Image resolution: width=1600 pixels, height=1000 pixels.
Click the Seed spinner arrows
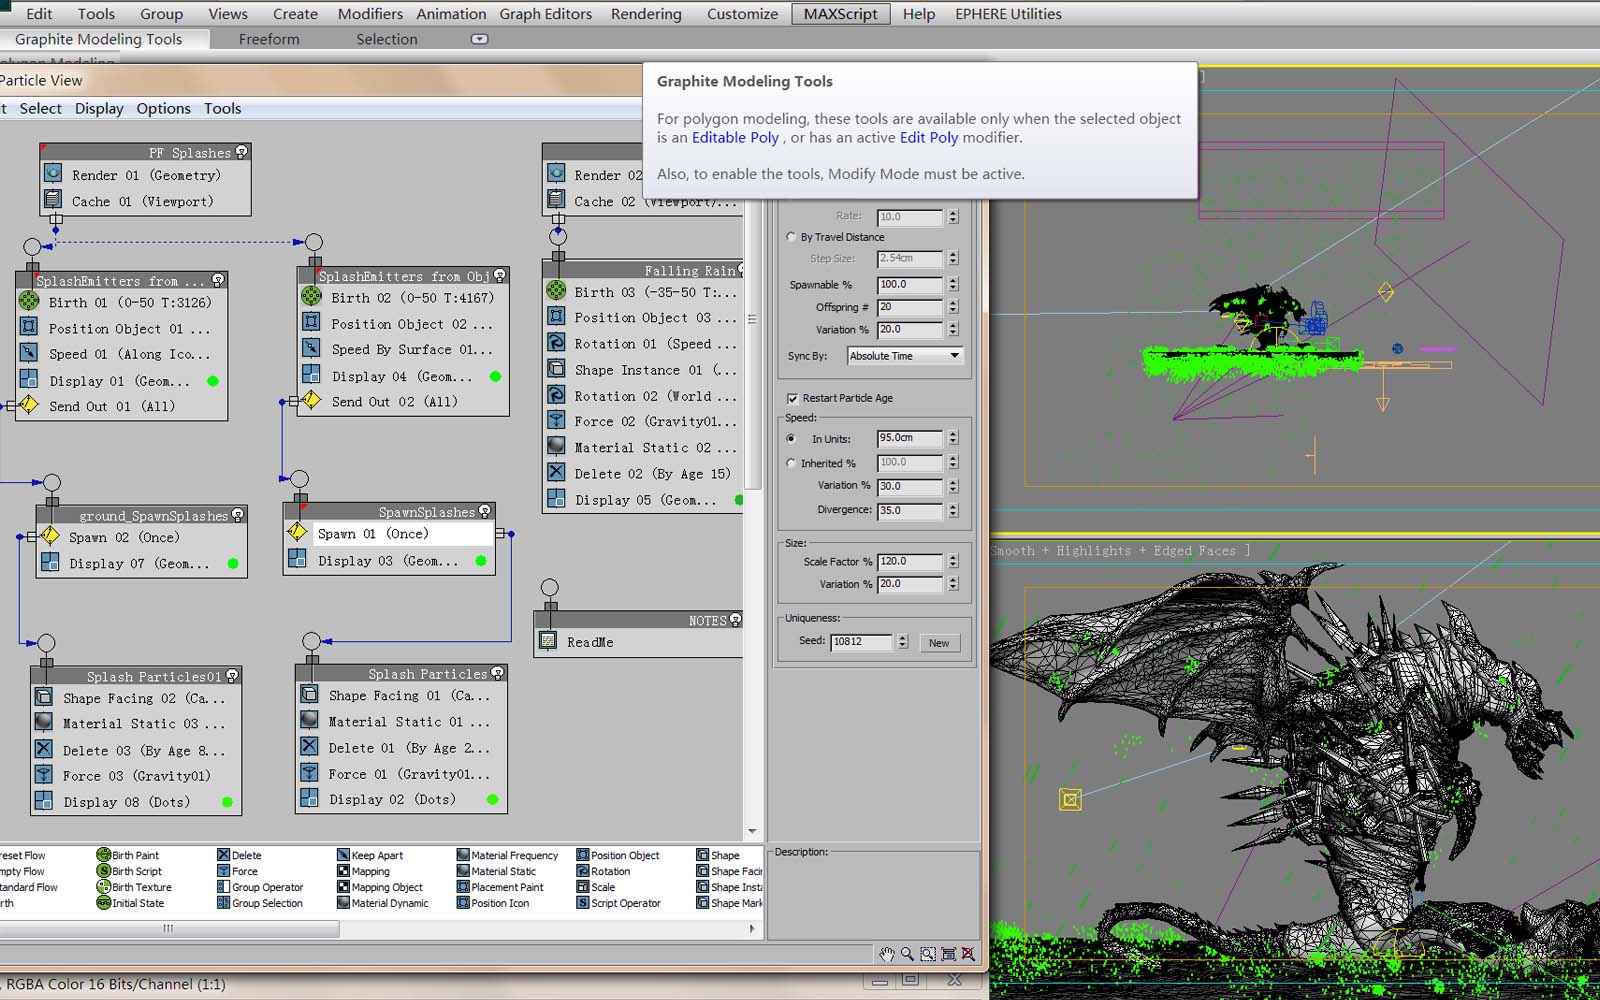tap(902, 642)
